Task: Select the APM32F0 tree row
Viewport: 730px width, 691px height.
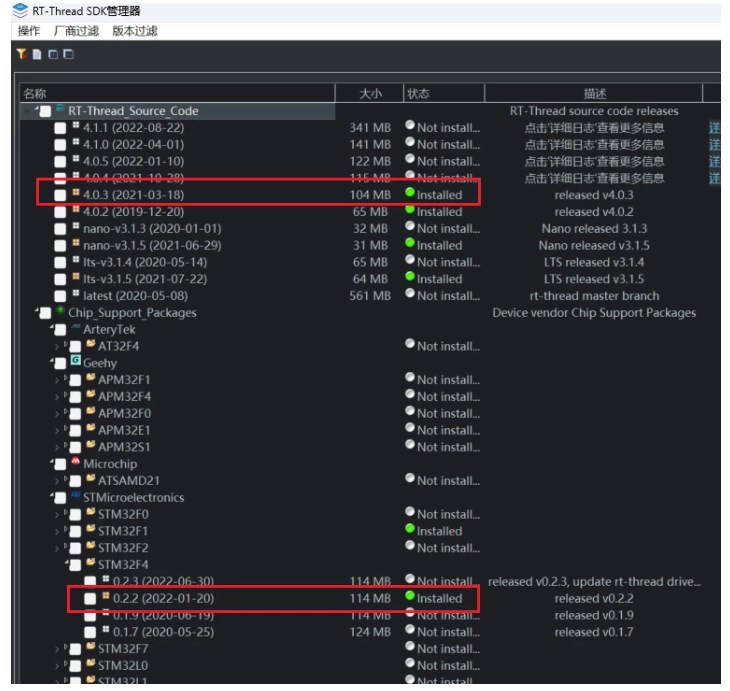Action: 124,413
